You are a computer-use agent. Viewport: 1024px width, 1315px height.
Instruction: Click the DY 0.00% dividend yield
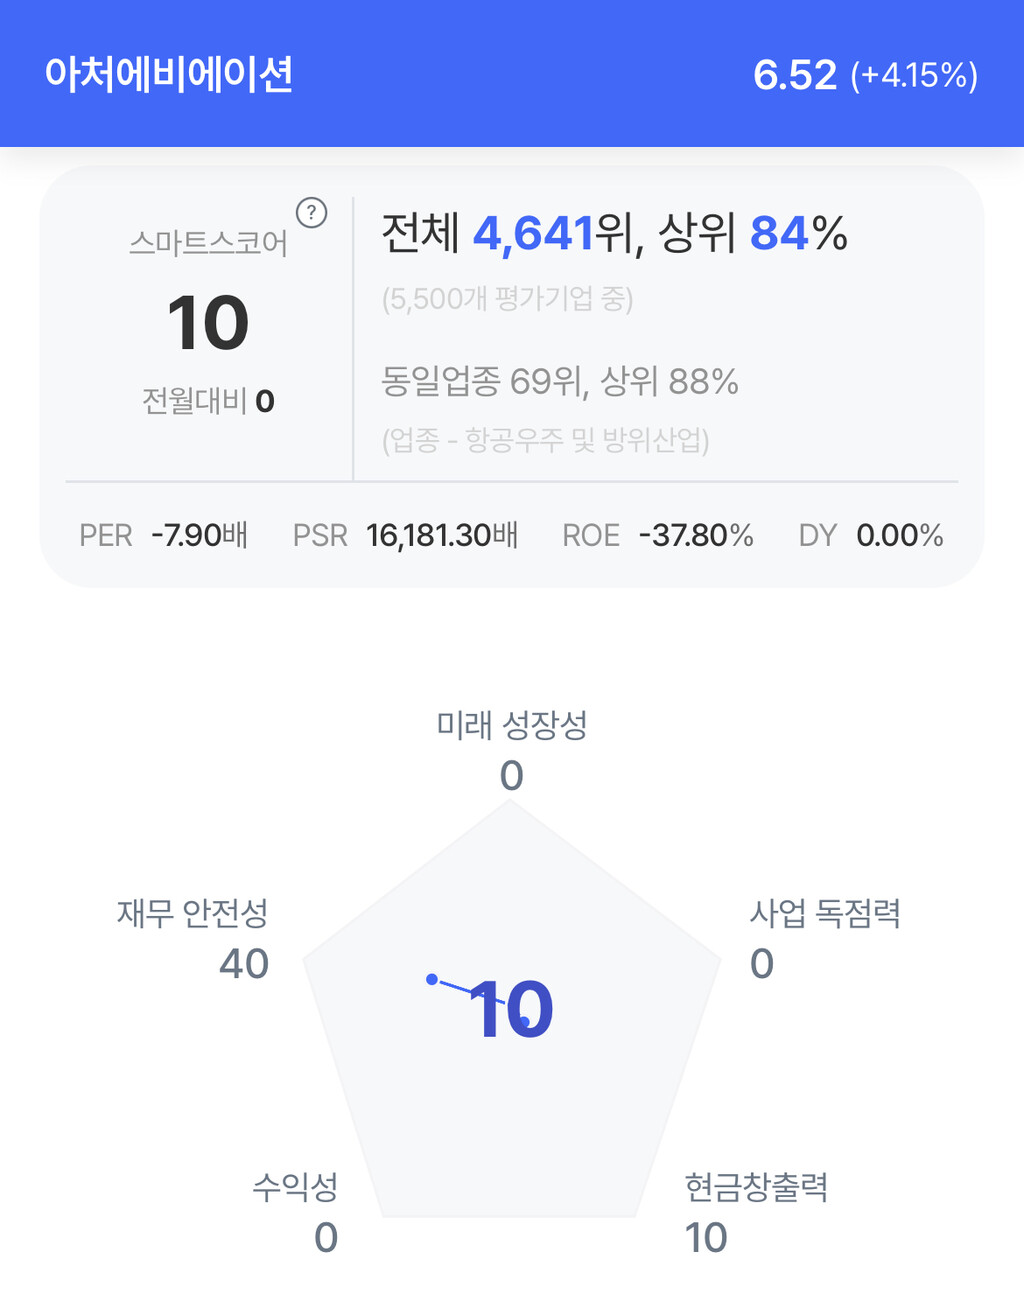click(x=870, y=535)
